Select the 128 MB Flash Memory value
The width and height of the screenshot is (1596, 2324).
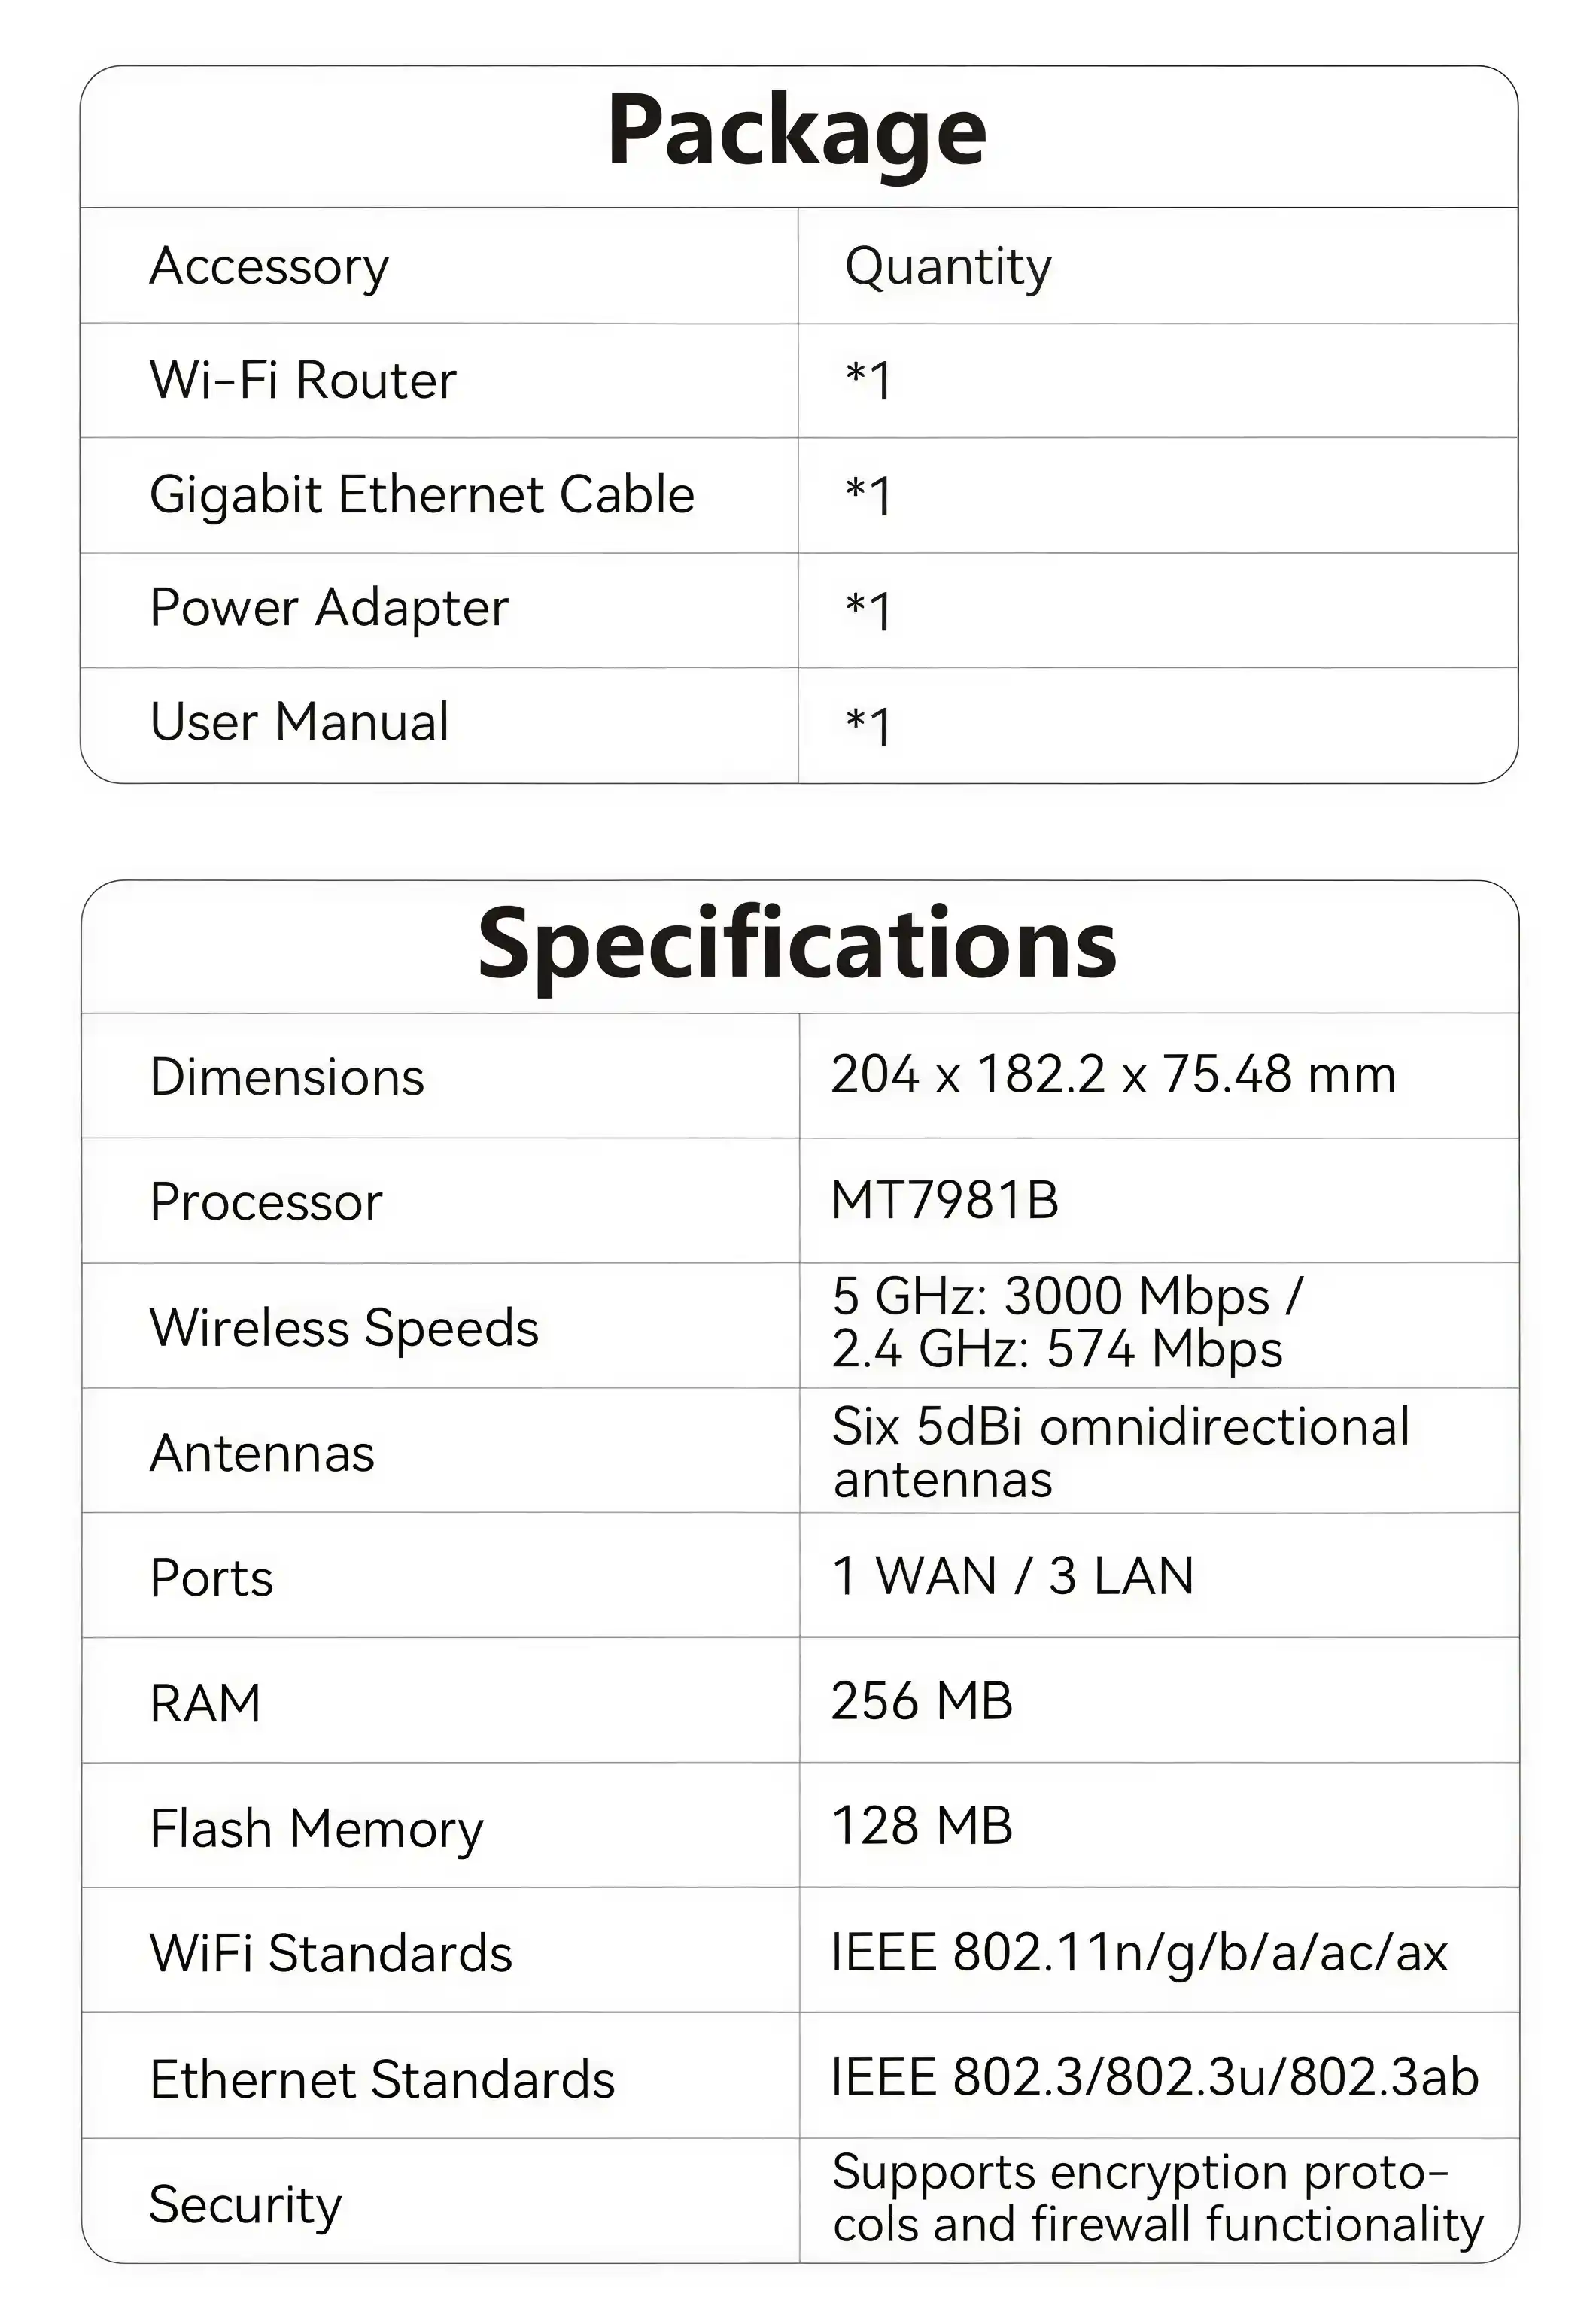click(x=921, y=1826)
